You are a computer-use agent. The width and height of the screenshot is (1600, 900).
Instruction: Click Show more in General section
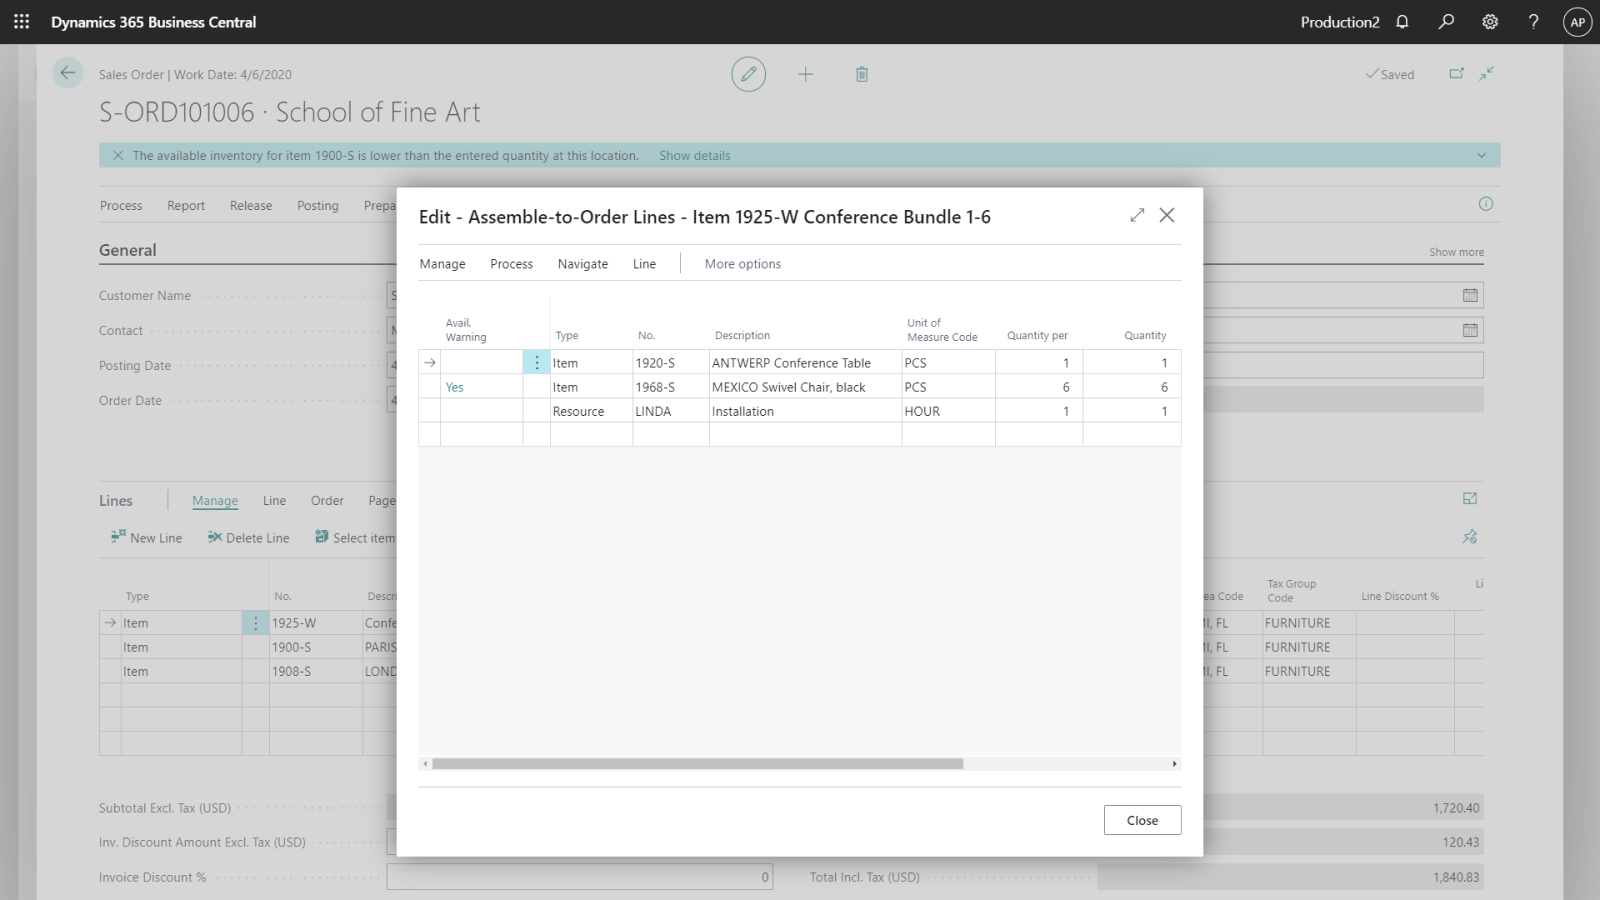1456,252
